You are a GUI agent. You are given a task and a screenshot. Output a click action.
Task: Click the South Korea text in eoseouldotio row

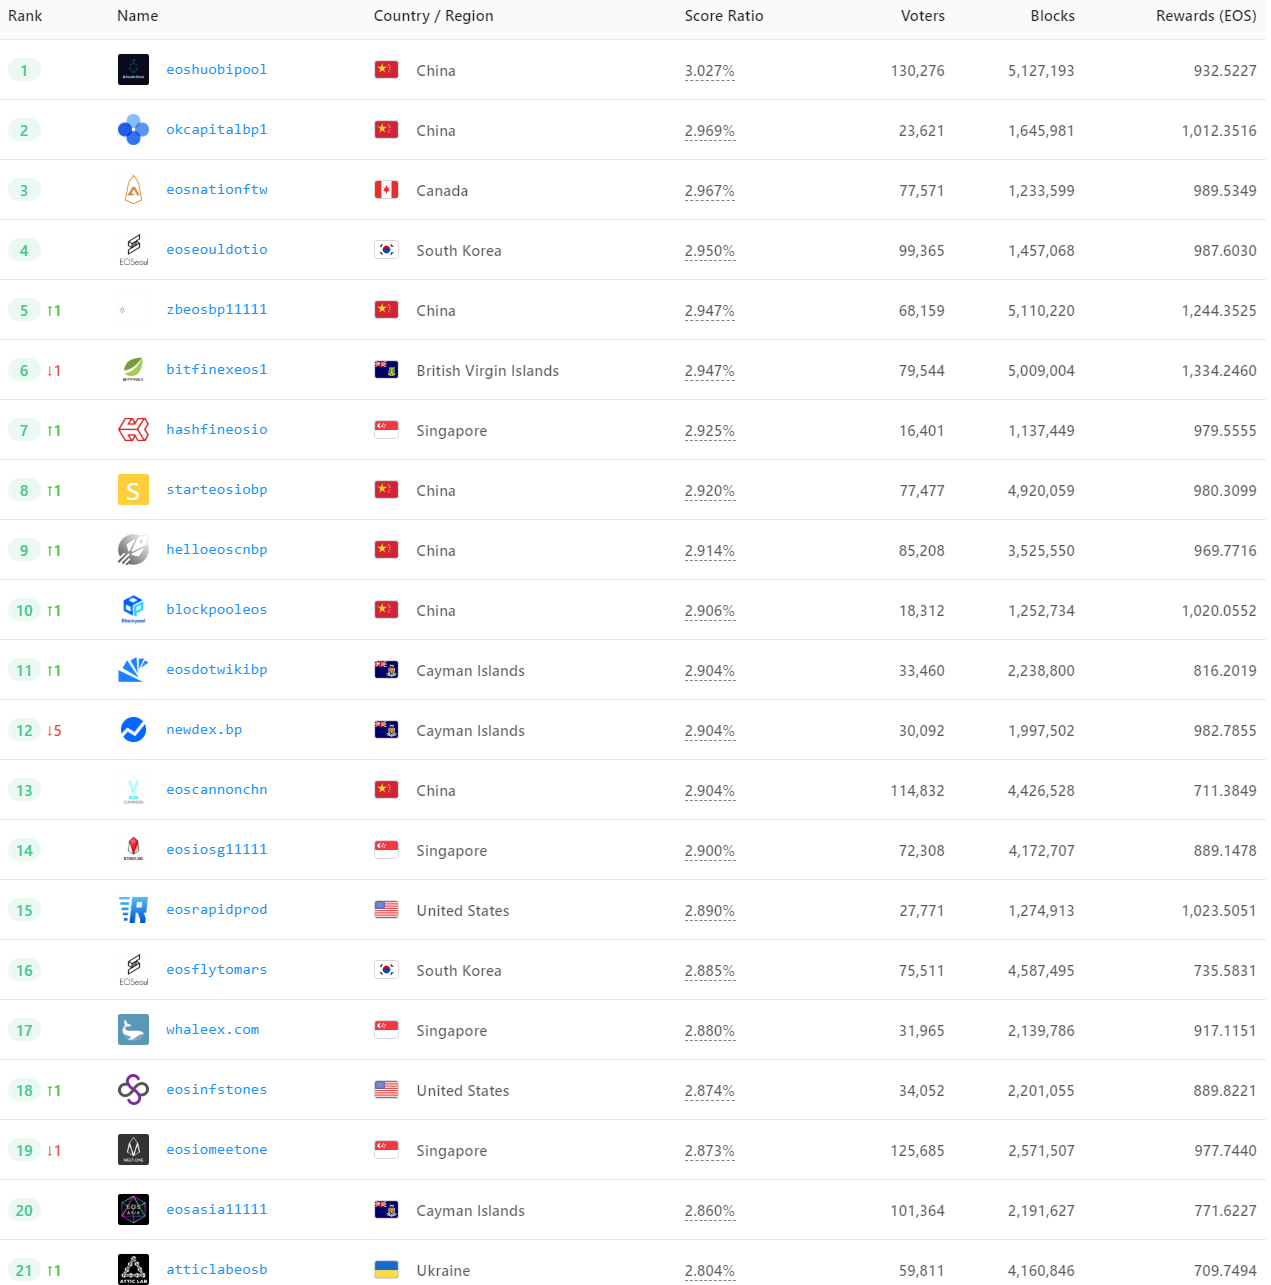459,251
